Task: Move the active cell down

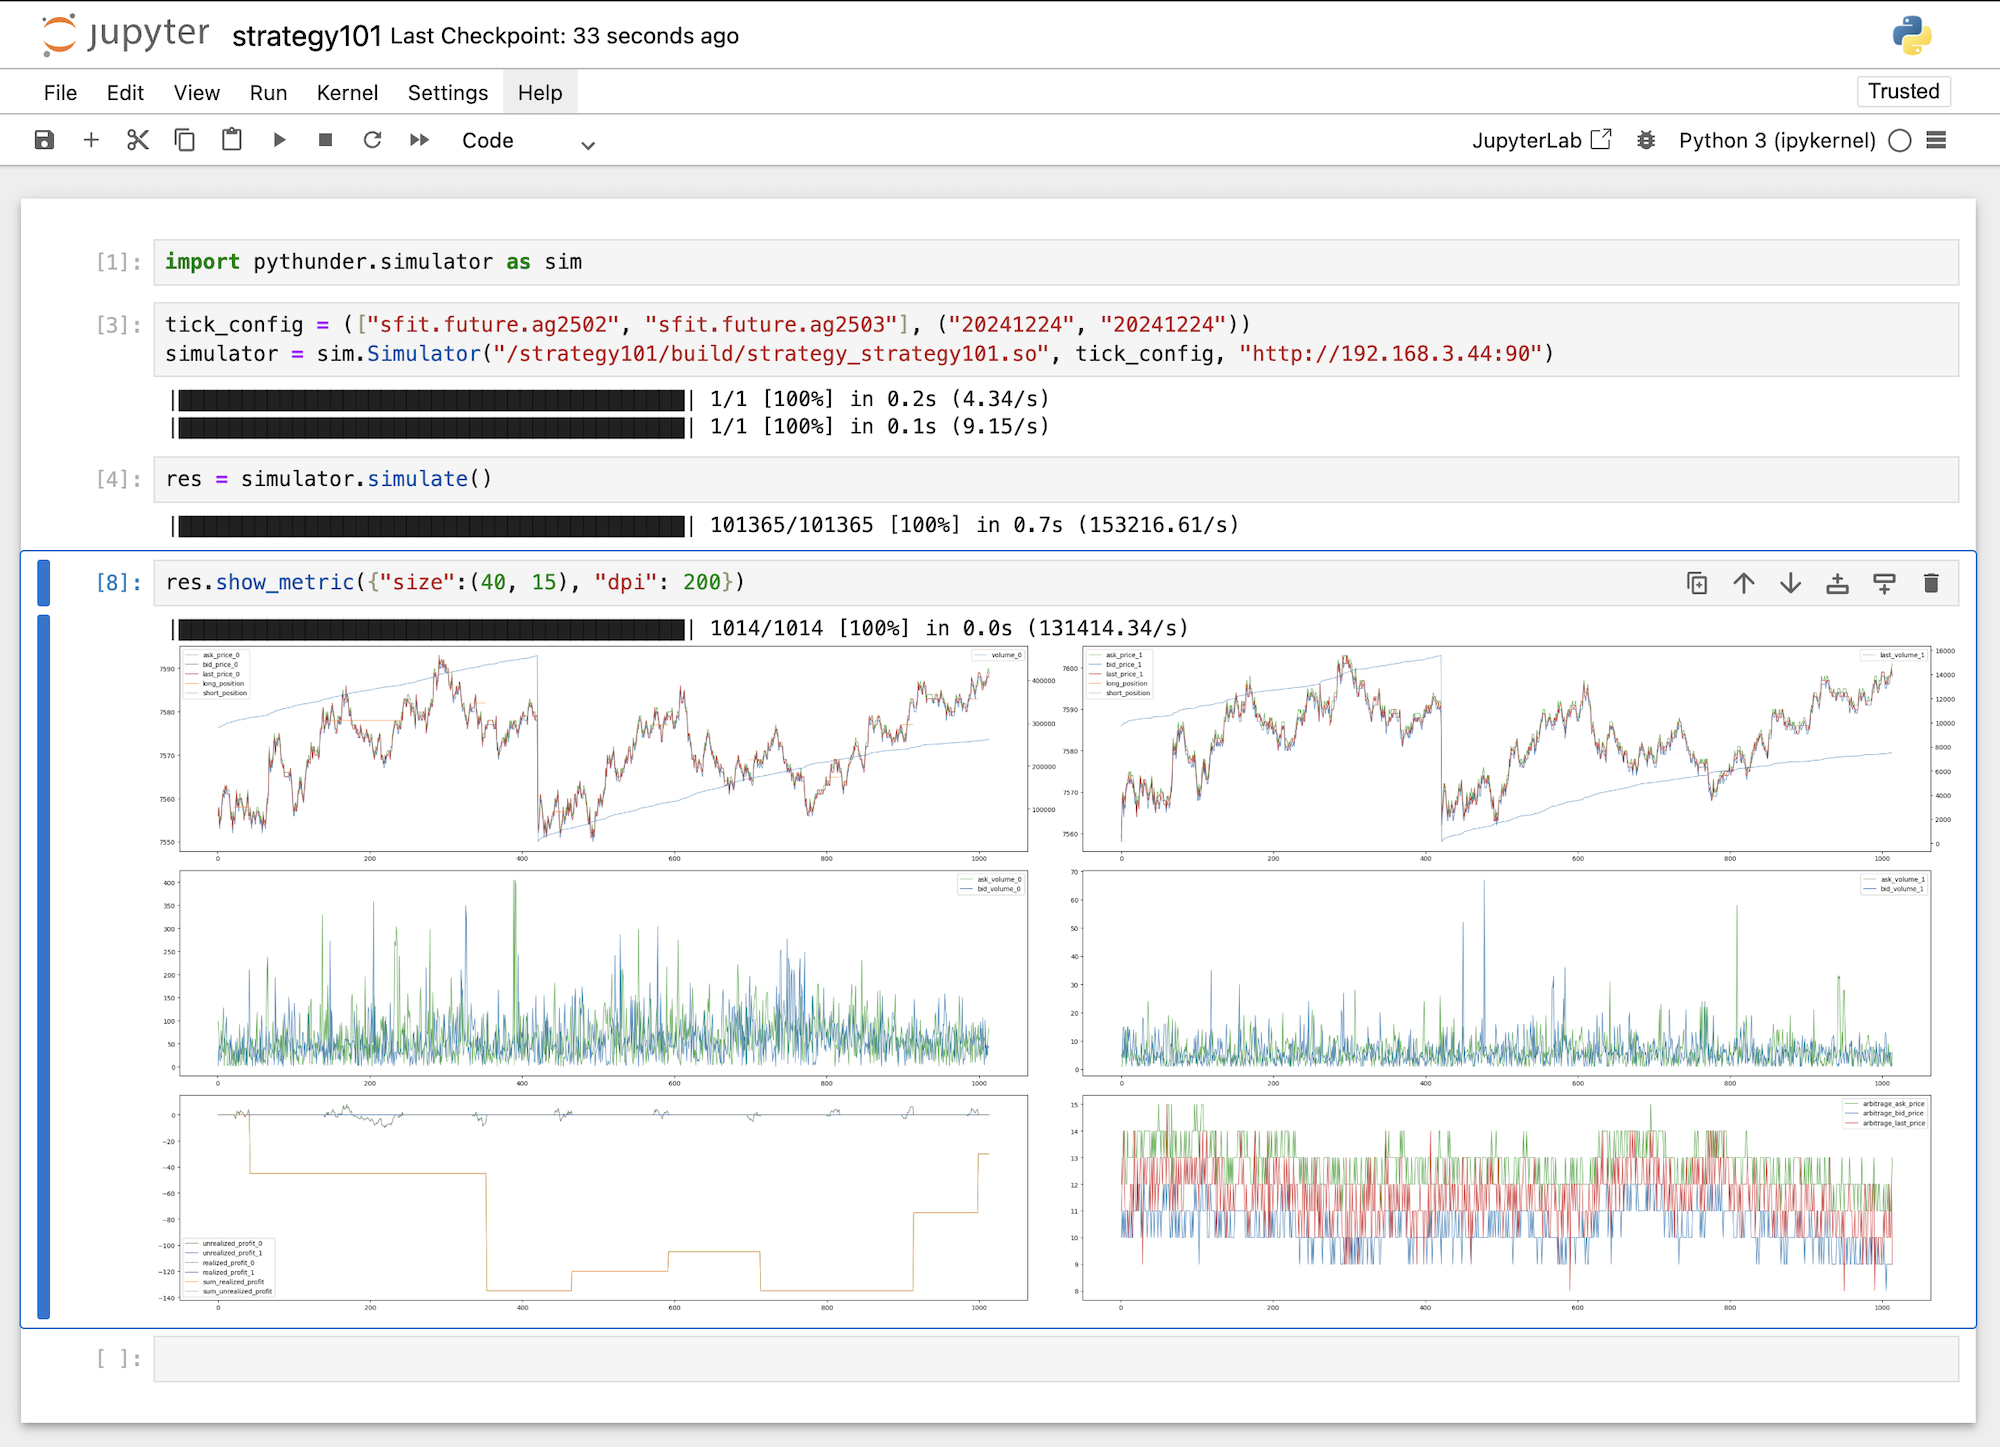Action: coord(1791,583)
